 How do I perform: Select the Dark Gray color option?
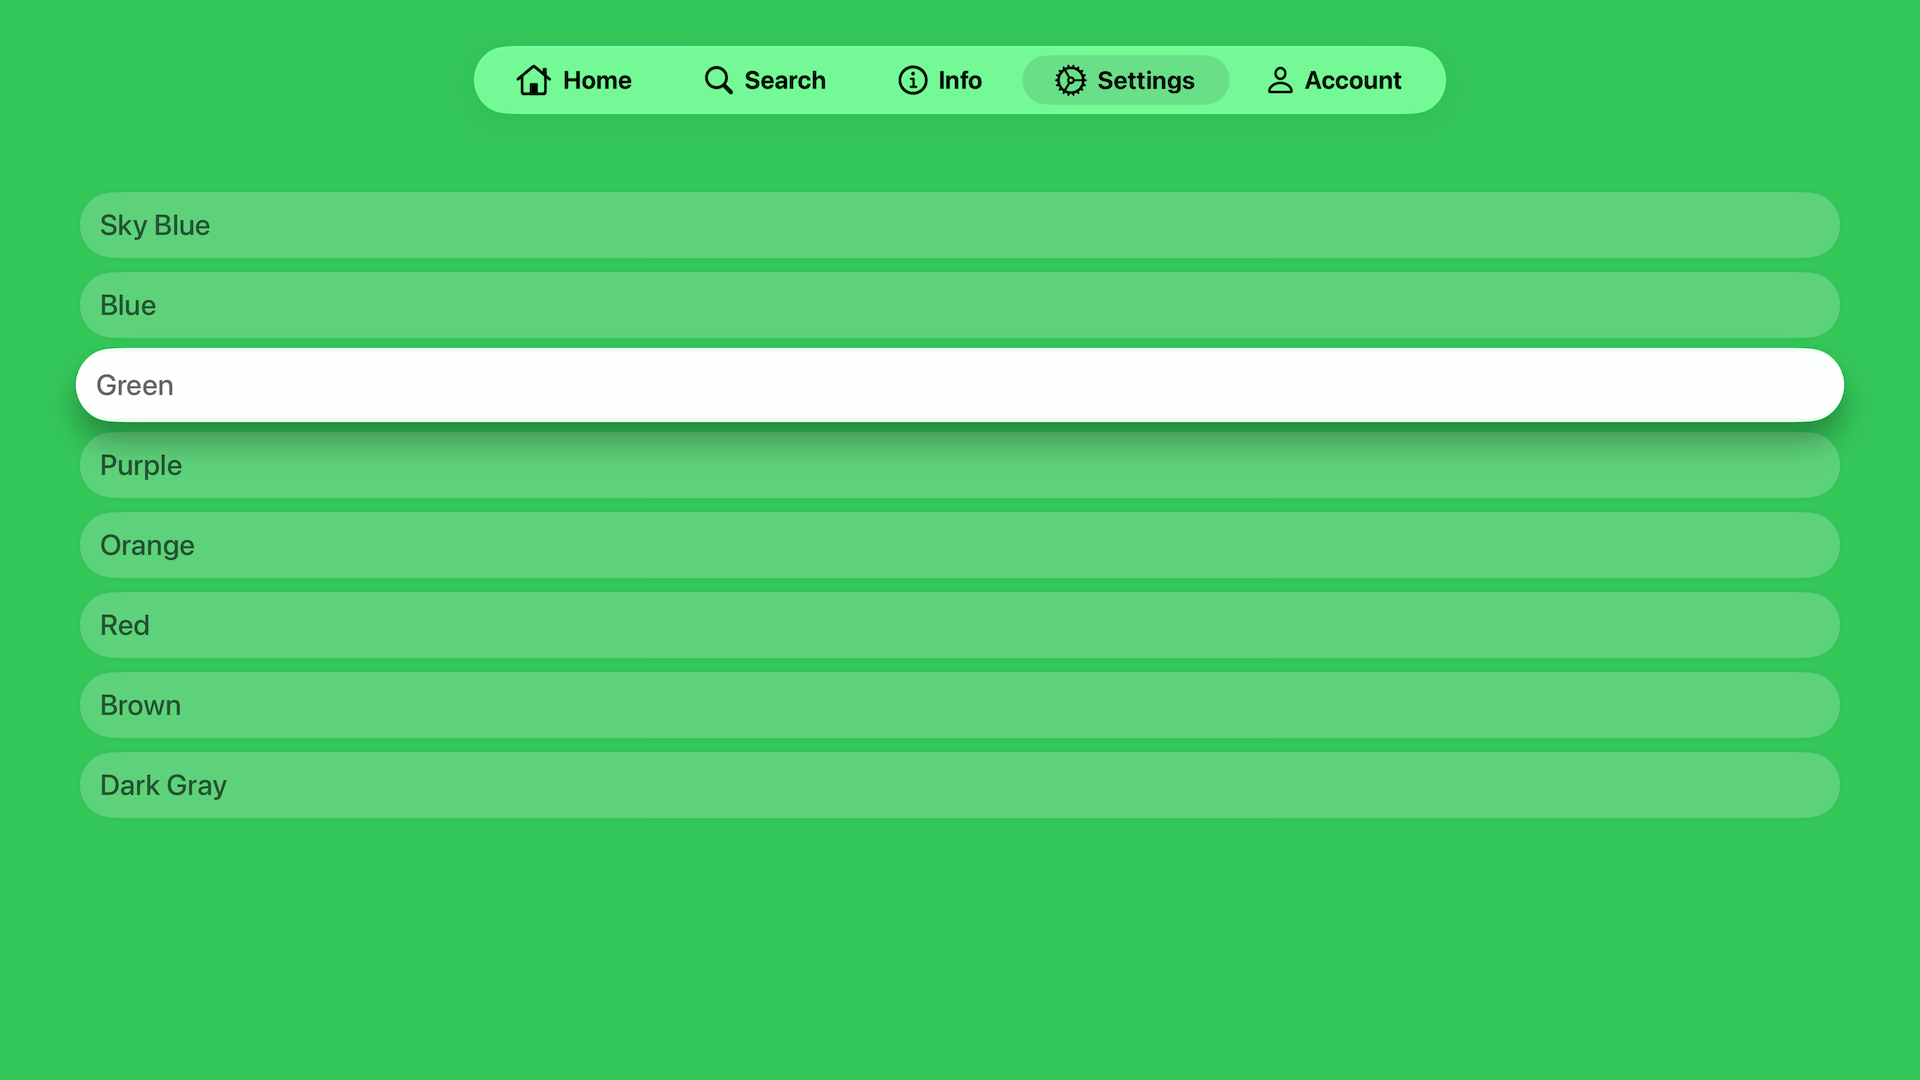[x=960, y=785]
